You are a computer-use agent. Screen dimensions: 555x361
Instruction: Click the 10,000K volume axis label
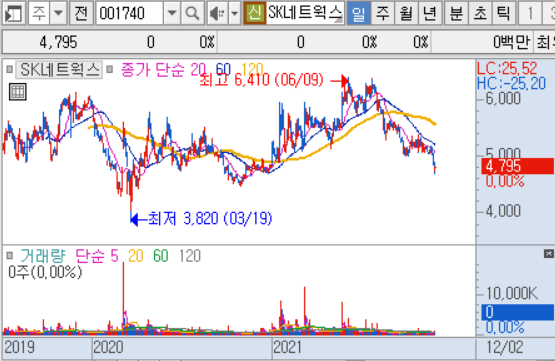pyautogui.click(x=512, y=293)
